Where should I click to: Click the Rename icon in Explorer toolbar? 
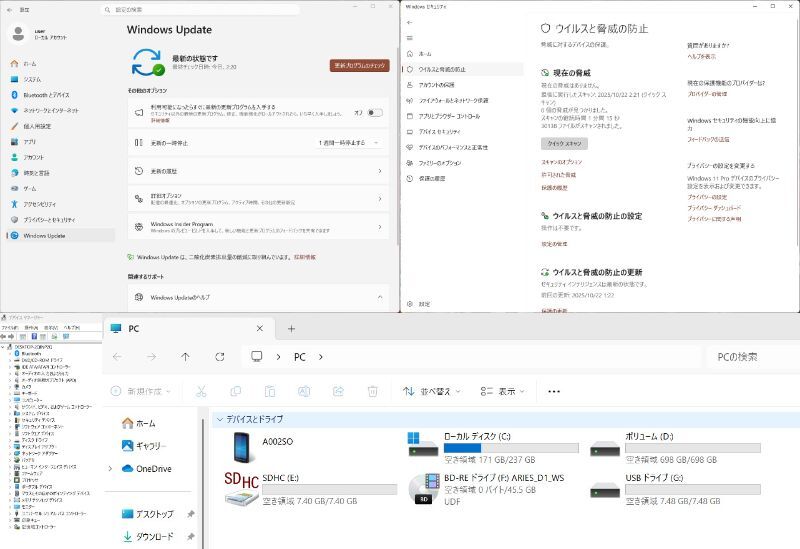pos(304,391)
